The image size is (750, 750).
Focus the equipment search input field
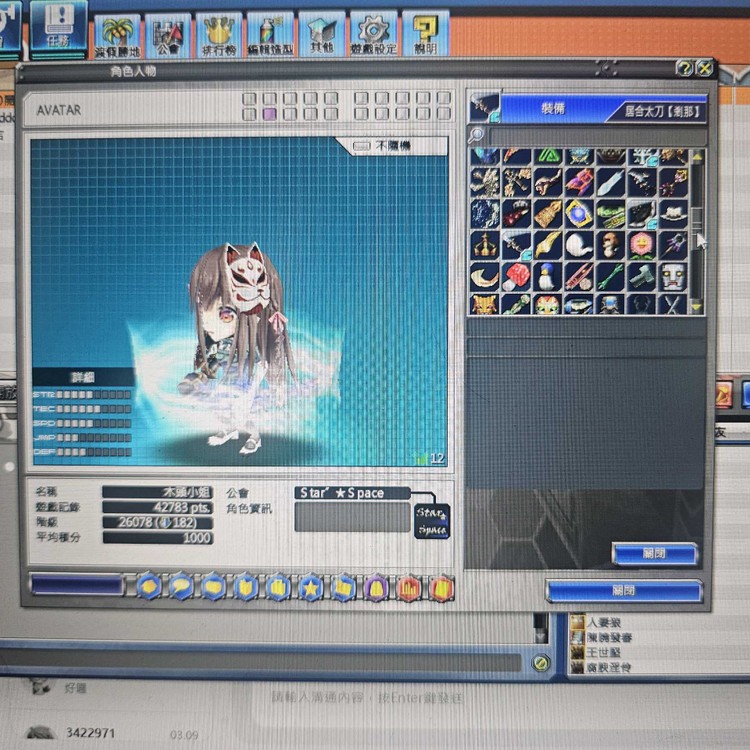point(597,136)
